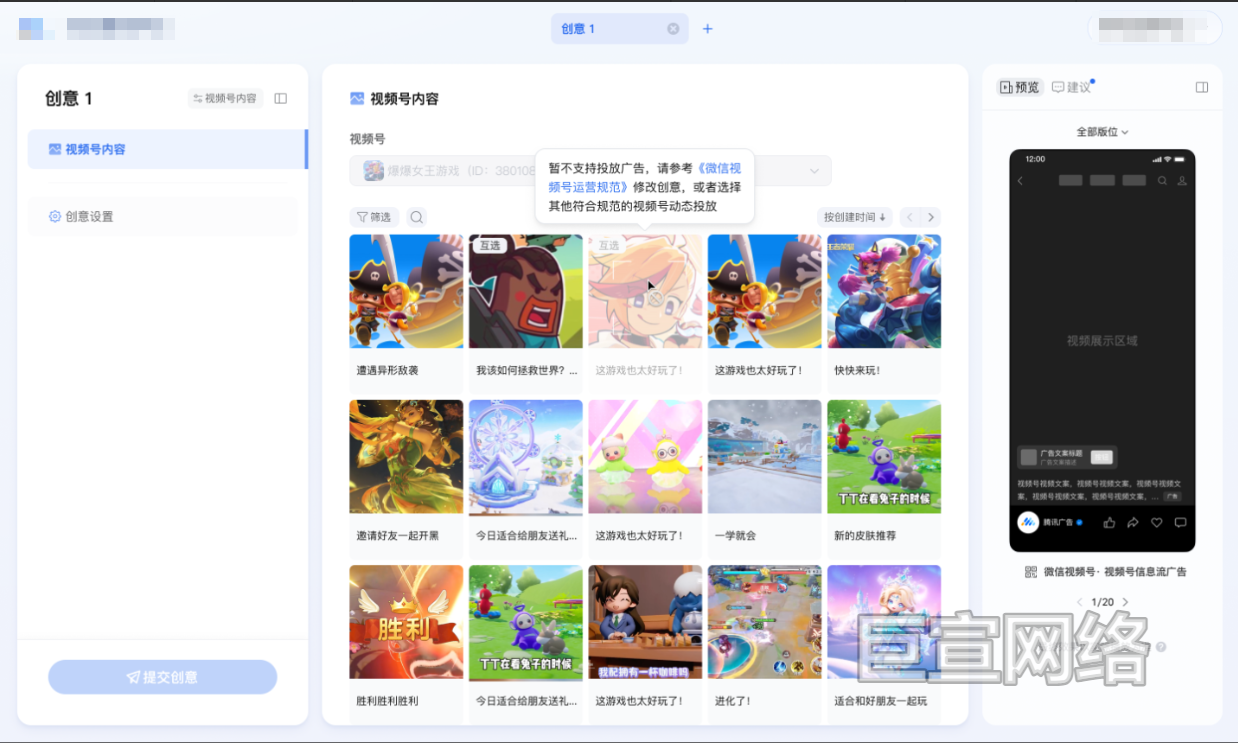
Task: Click the caption text 一学就会
Action: coord(735,536)
